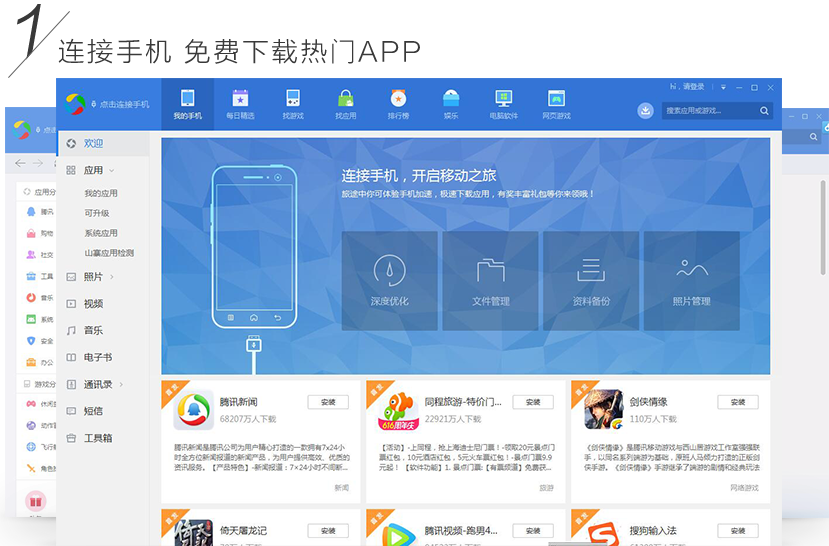Click the 视频 sidebar icon
This screenshot has height=546, width=829.
71,303
